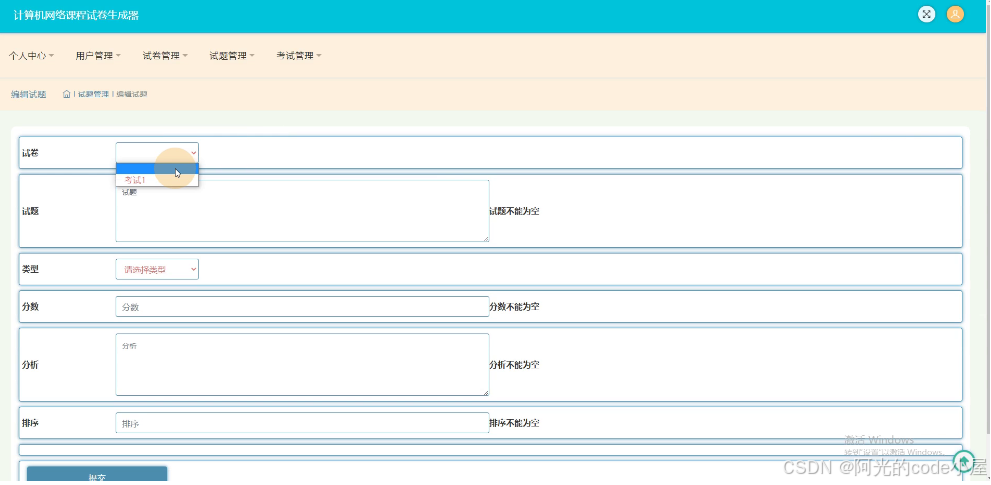Screen dimensions: 991x485
Task: Click the 类型 field label
Action: point(30,269)
